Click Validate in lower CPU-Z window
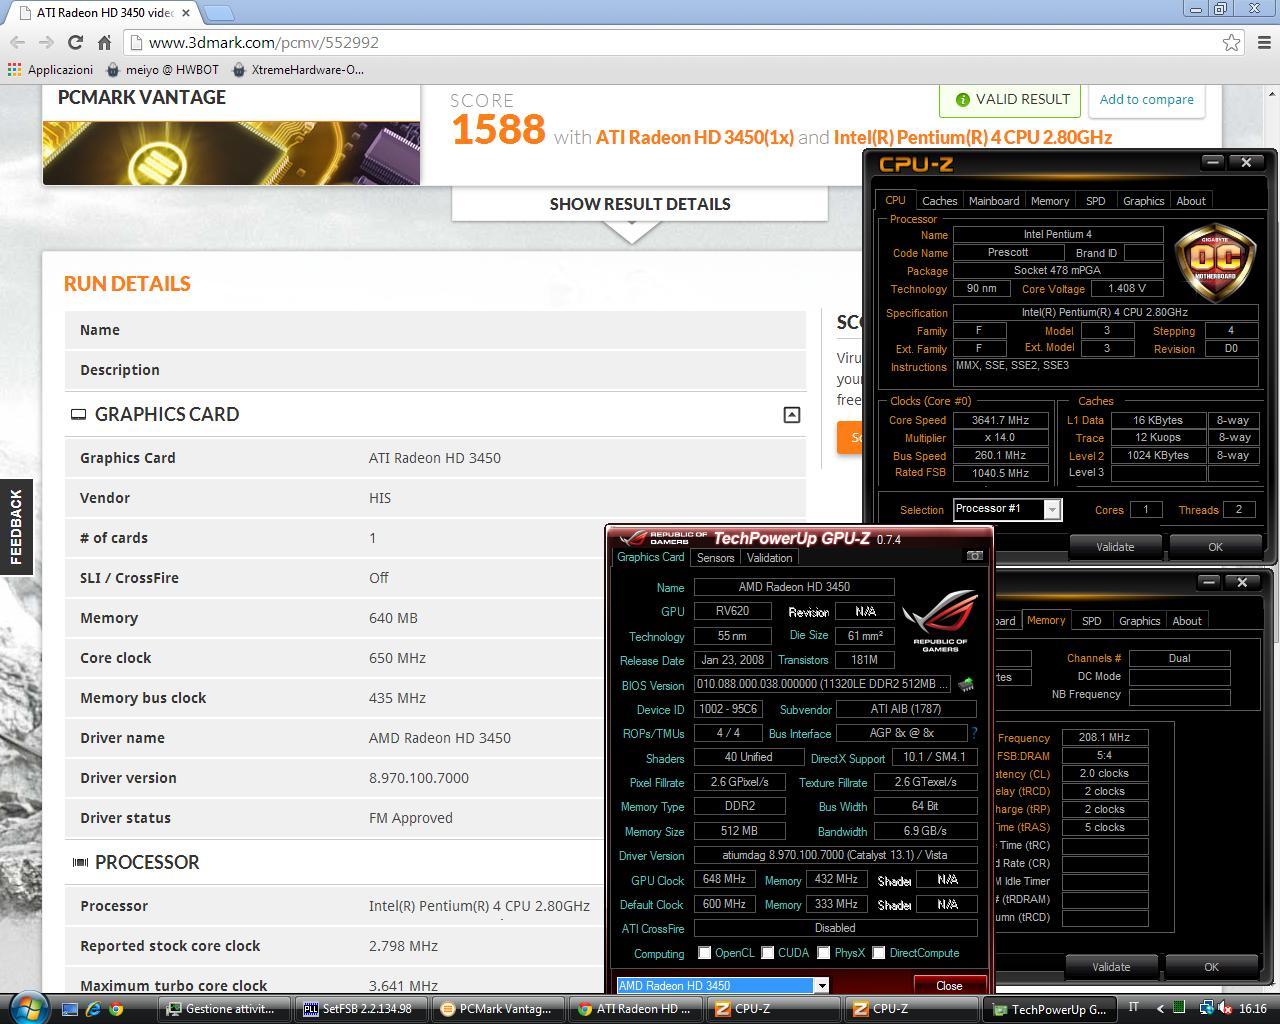The image size is (1280, 1024). pyautogui.click(x=1111, y=967)
